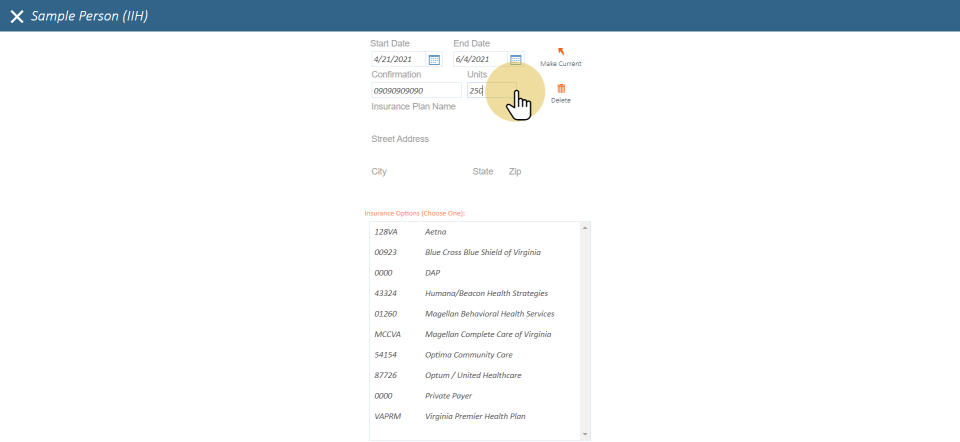Click the Make Current arrow icon
This screenshot has height=442, width=960.
560,52
